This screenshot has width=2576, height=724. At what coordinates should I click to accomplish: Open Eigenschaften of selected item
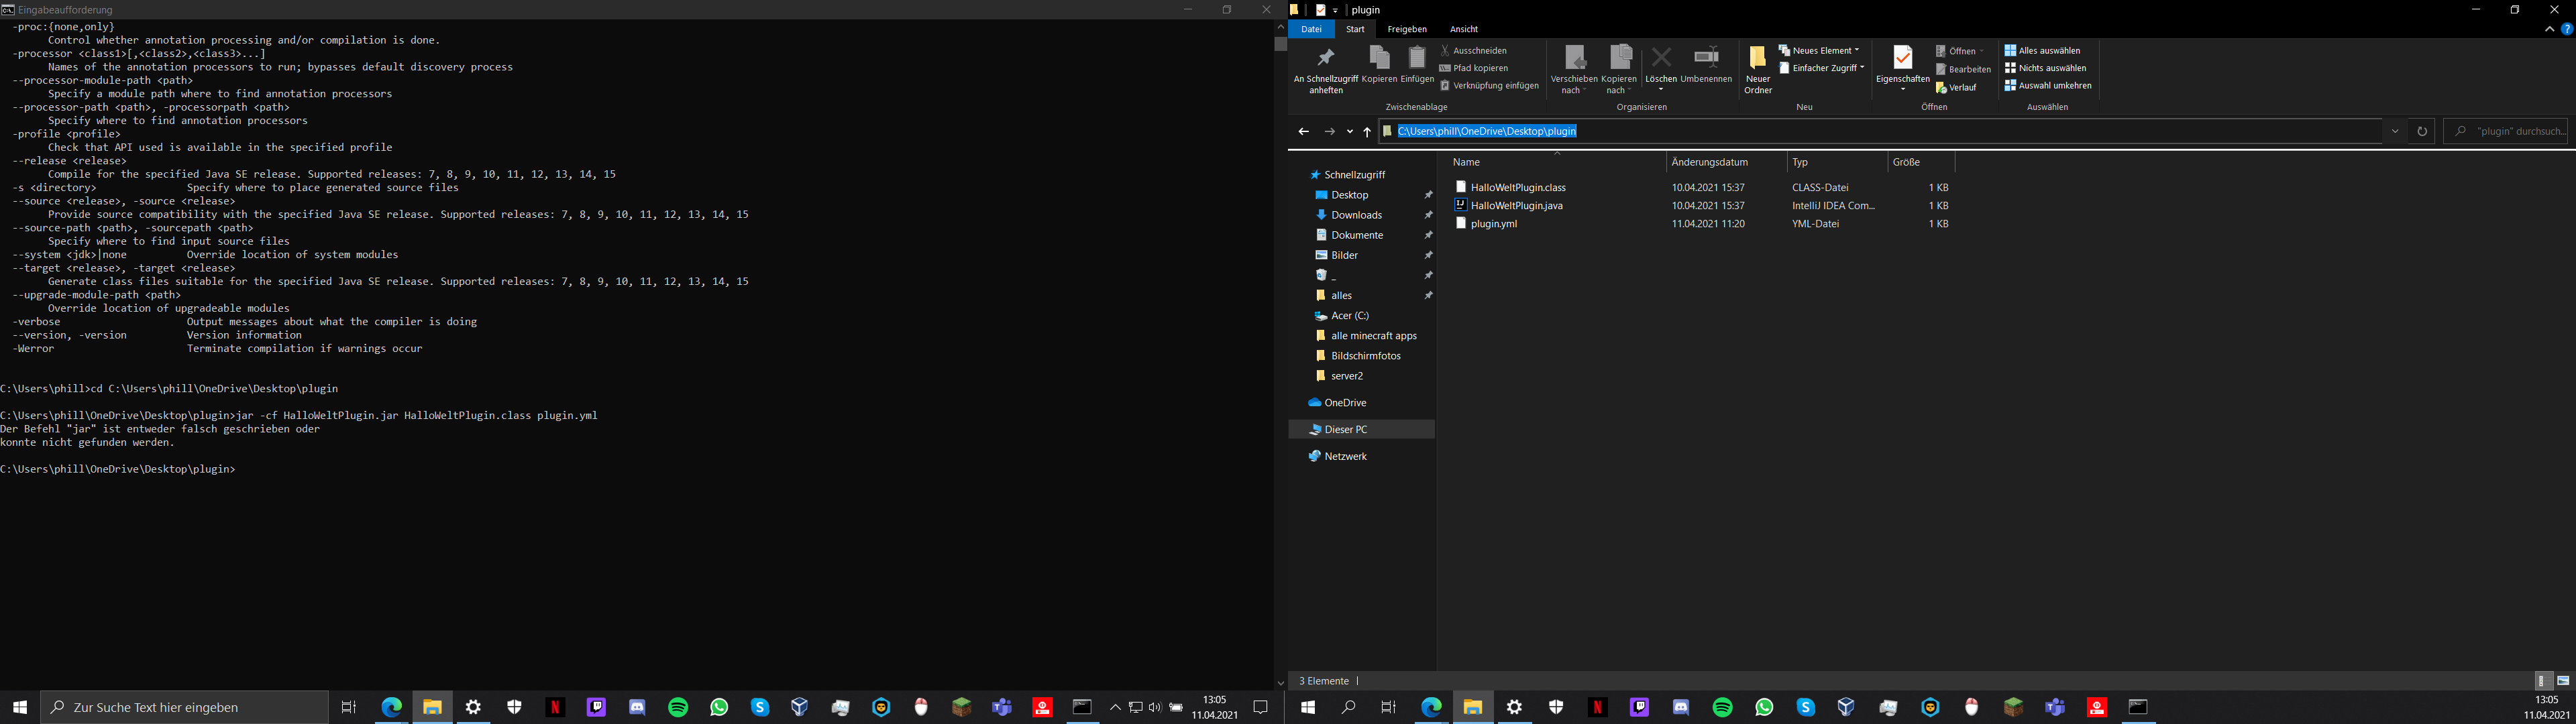tap(1902, 58)
